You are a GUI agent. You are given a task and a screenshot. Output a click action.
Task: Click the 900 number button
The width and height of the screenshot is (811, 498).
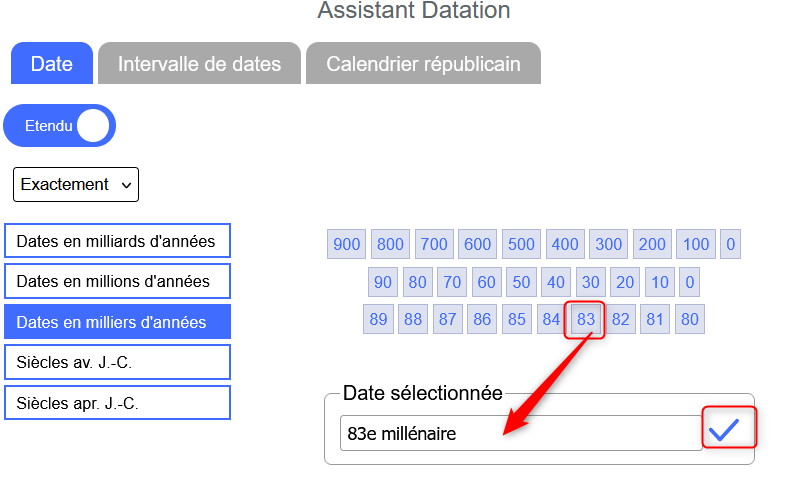pos(347,244)
